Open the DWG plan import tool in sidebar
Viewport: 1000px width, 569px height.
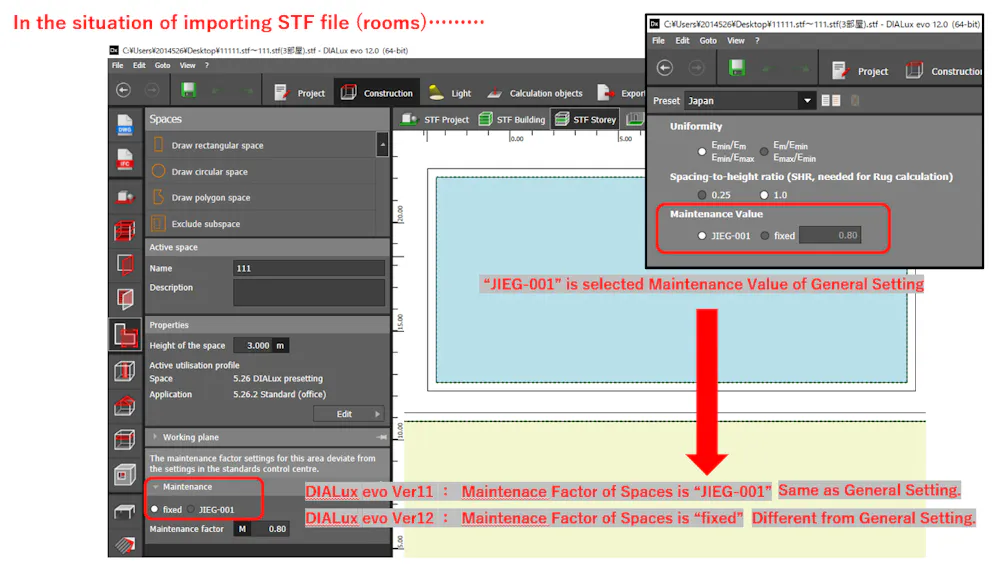pos(124,125)
